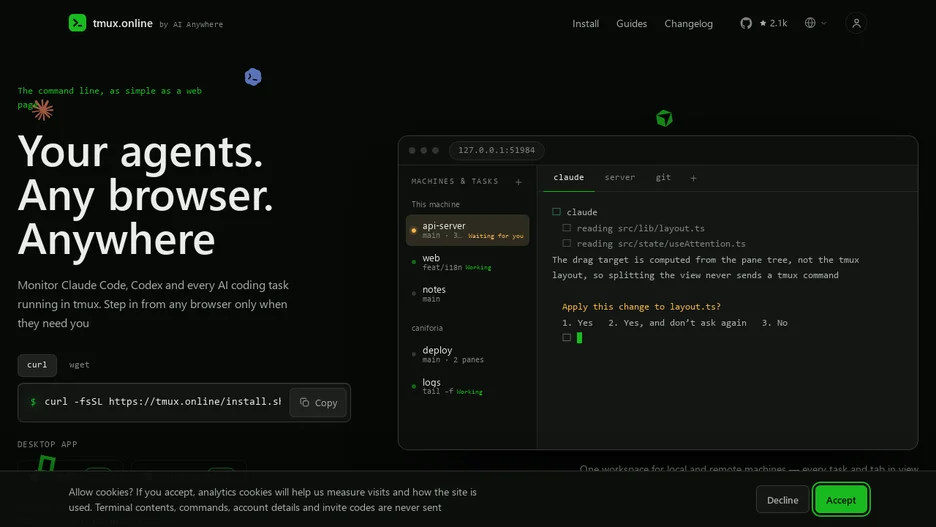Accept the analytics cookies
Image resolution: width=936 pixels, height=527 pixels.
coord(840,500)
